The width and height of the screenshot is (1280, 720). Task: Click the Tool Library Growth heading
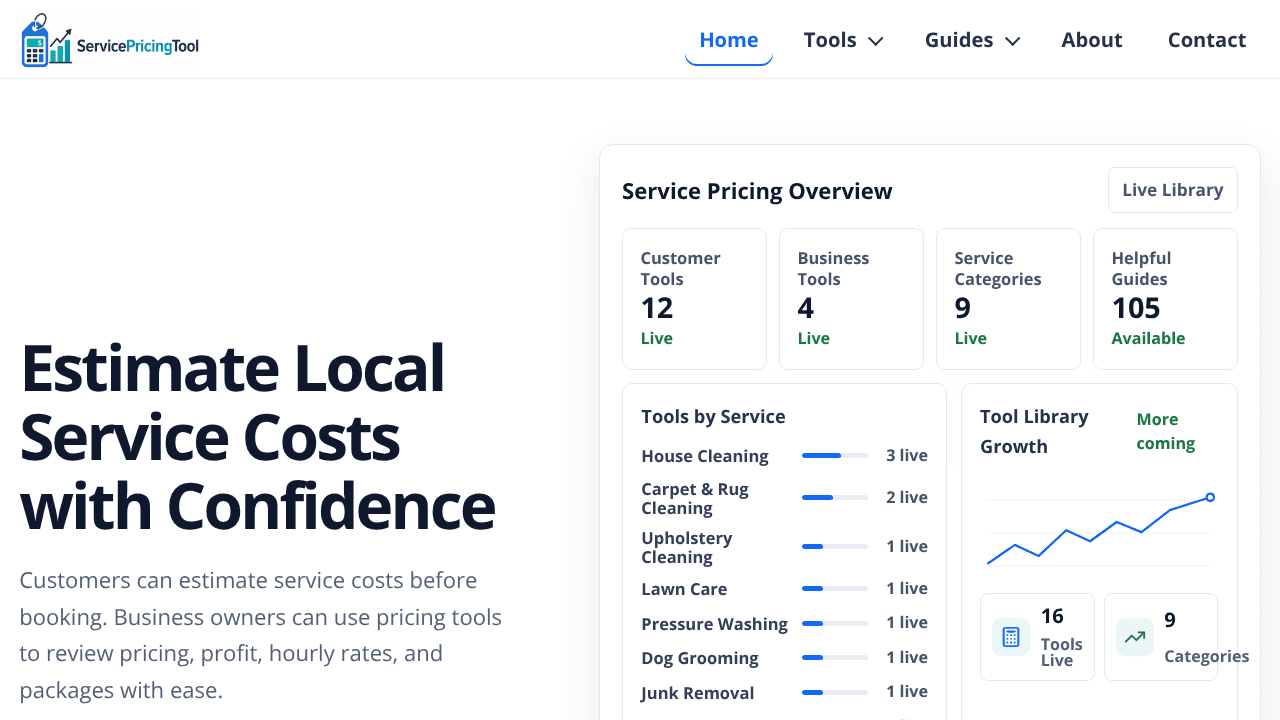pyautogui.click(x=1034, y=432)
